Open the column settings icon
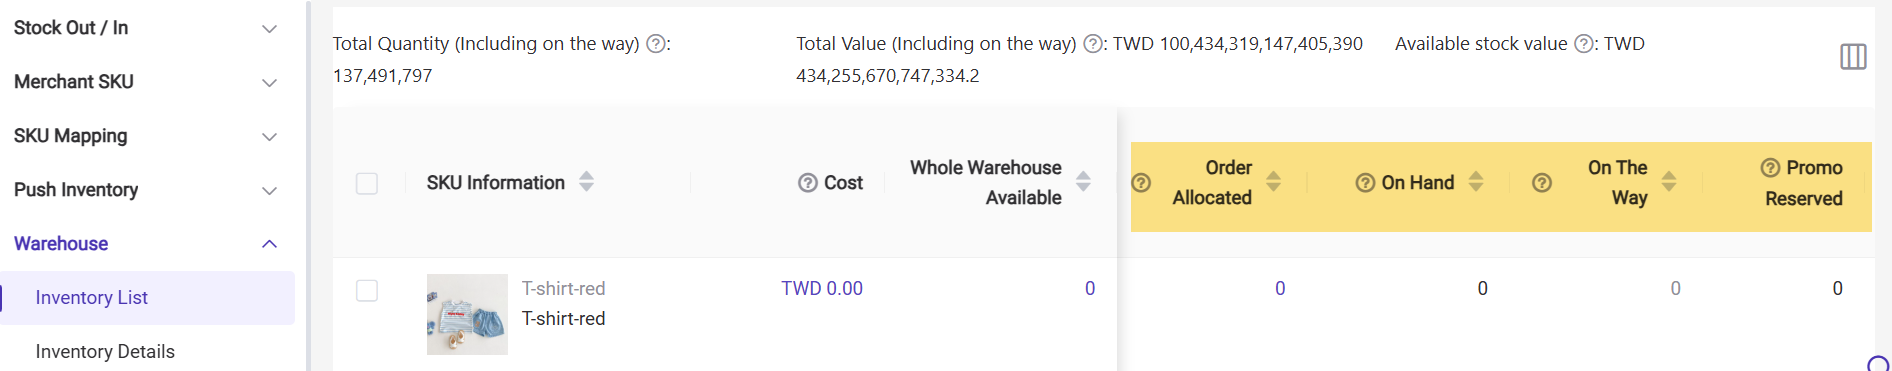The image size is (1892, 371). [1853, 57]
